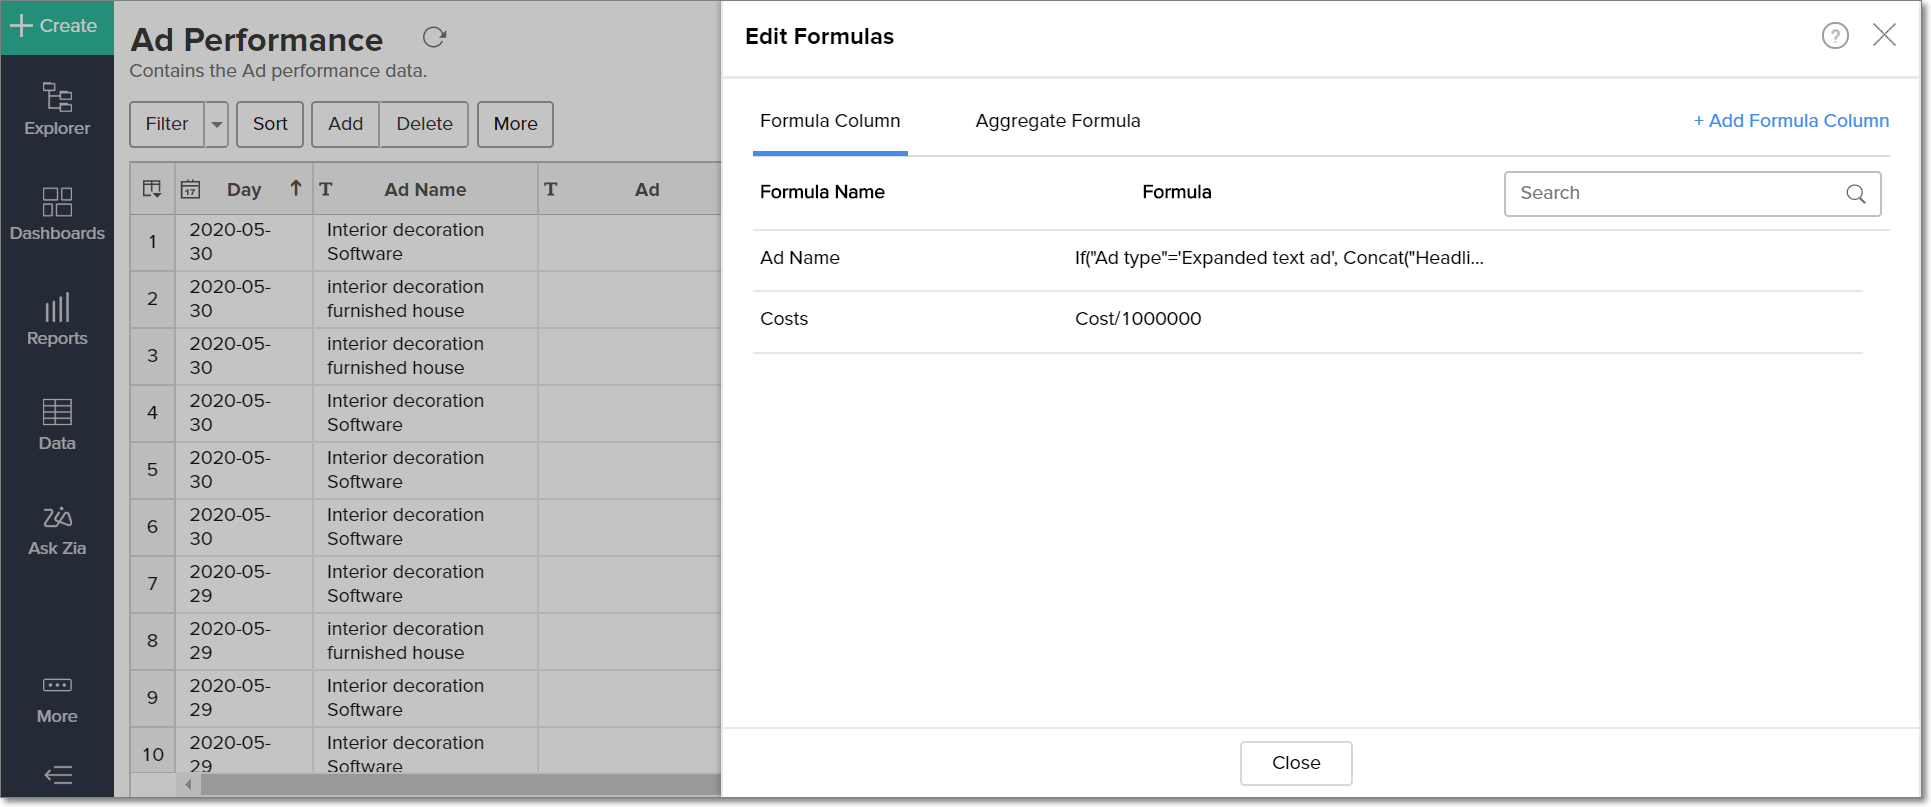This screenshot has height=807, width=1931.
Task: Open the help question mark icon
Action: 1835,36
